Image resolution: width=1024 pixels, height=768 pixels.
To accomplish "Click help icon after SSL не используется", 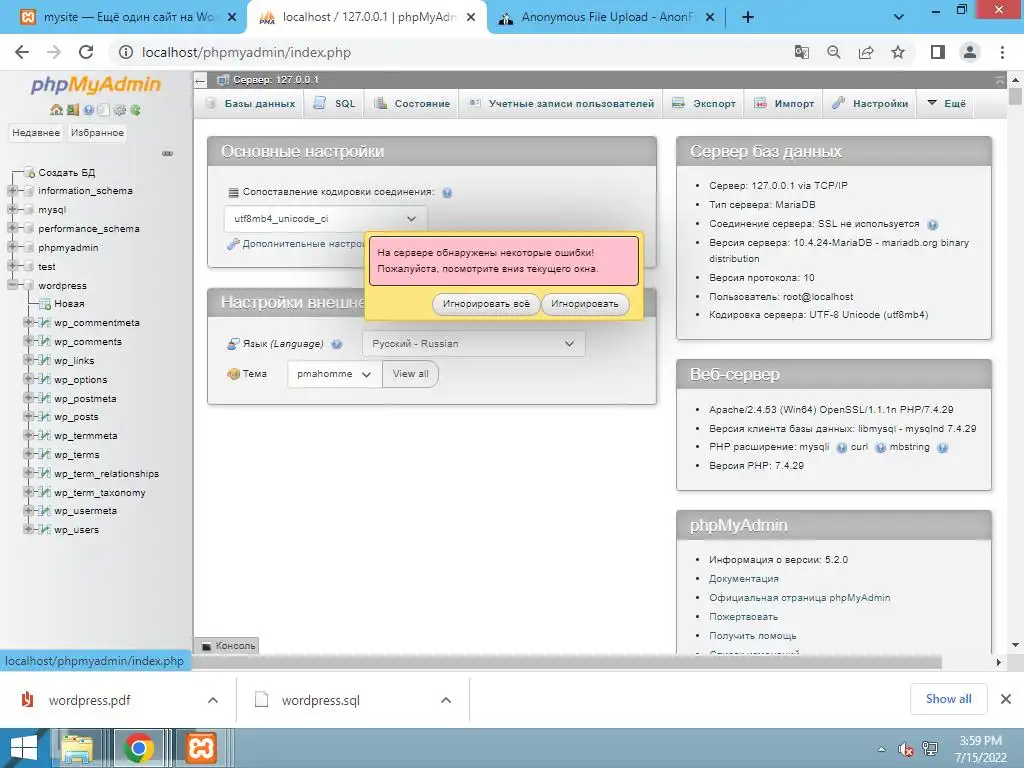I will click(933, 225).
